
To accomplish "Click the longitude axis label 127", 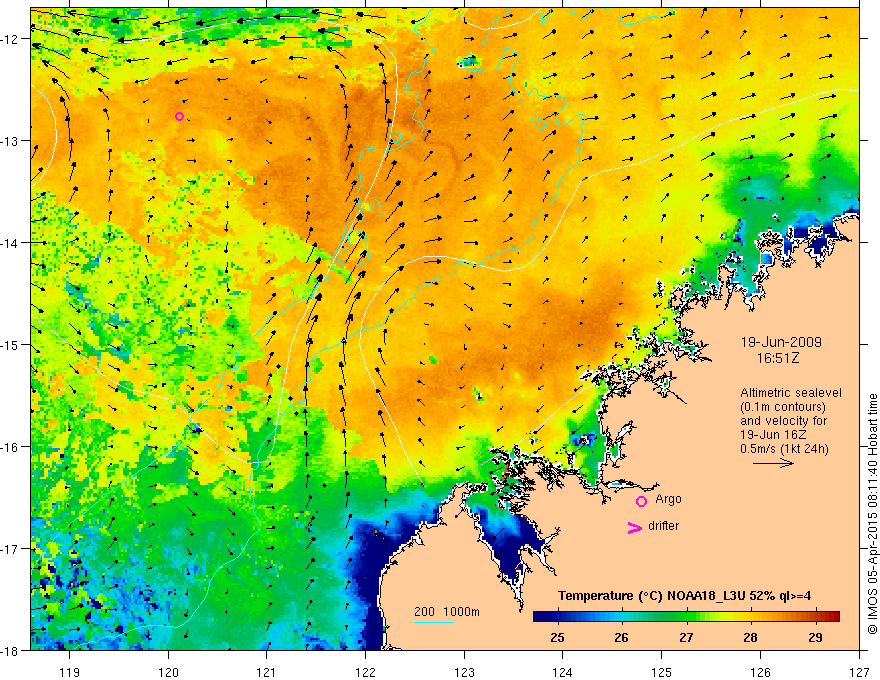I will pos(859,672).
